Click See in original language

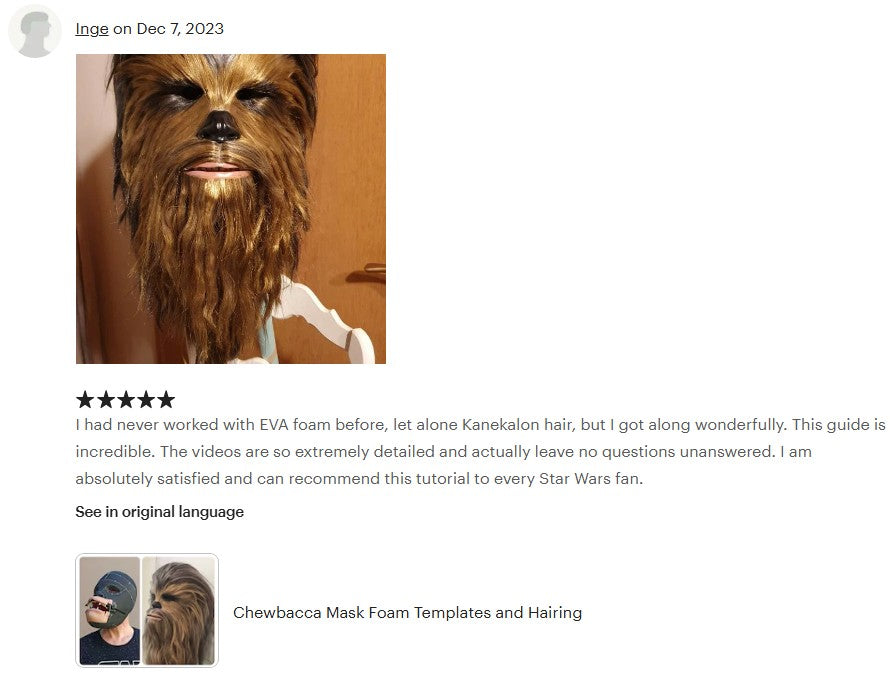[x=159, y=511]
